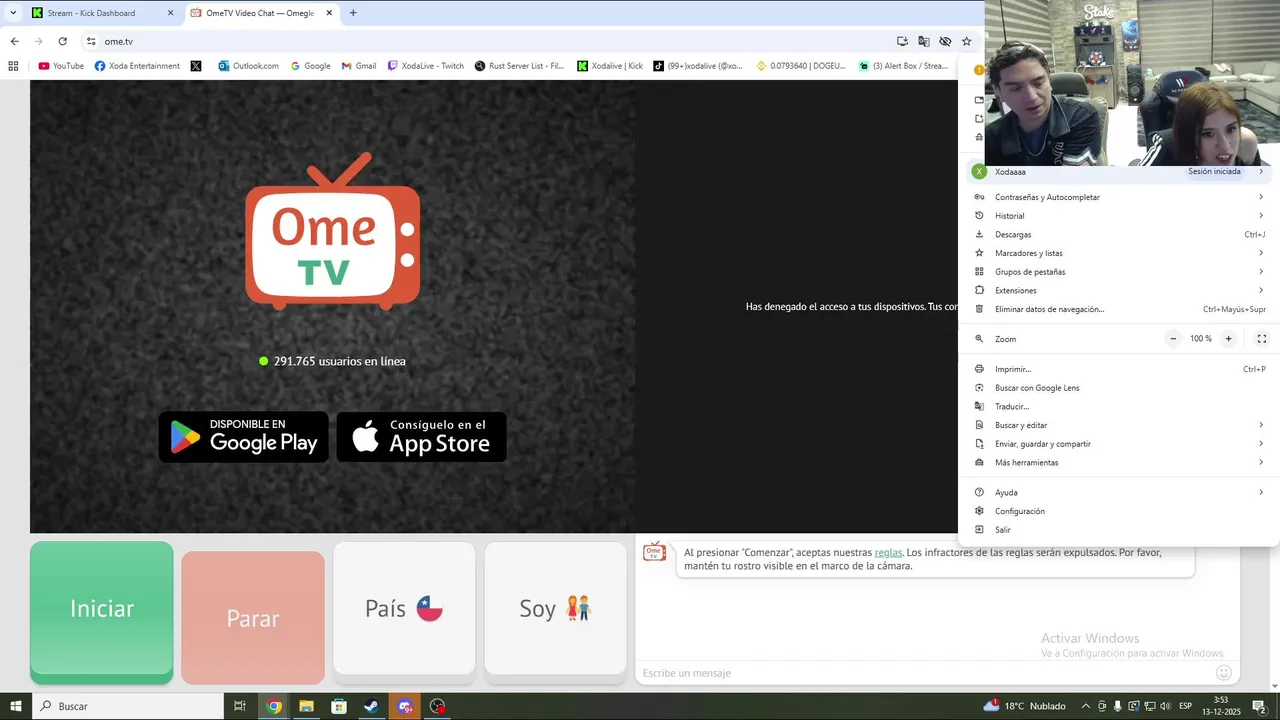Open Windows Task View button
Screen dimensions: 1280x720
pos(240,706)
